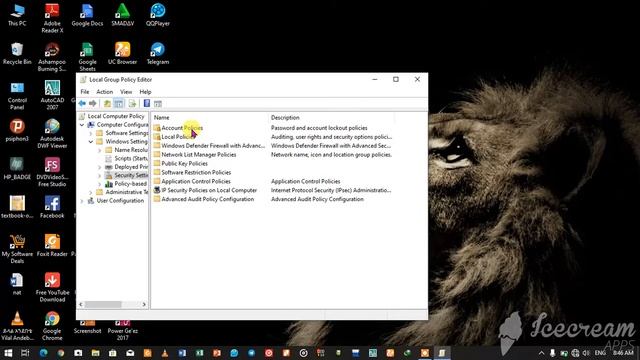Show hidden system tray icons chevron
The height and width of the screenshot is (360, 640).
542,353
